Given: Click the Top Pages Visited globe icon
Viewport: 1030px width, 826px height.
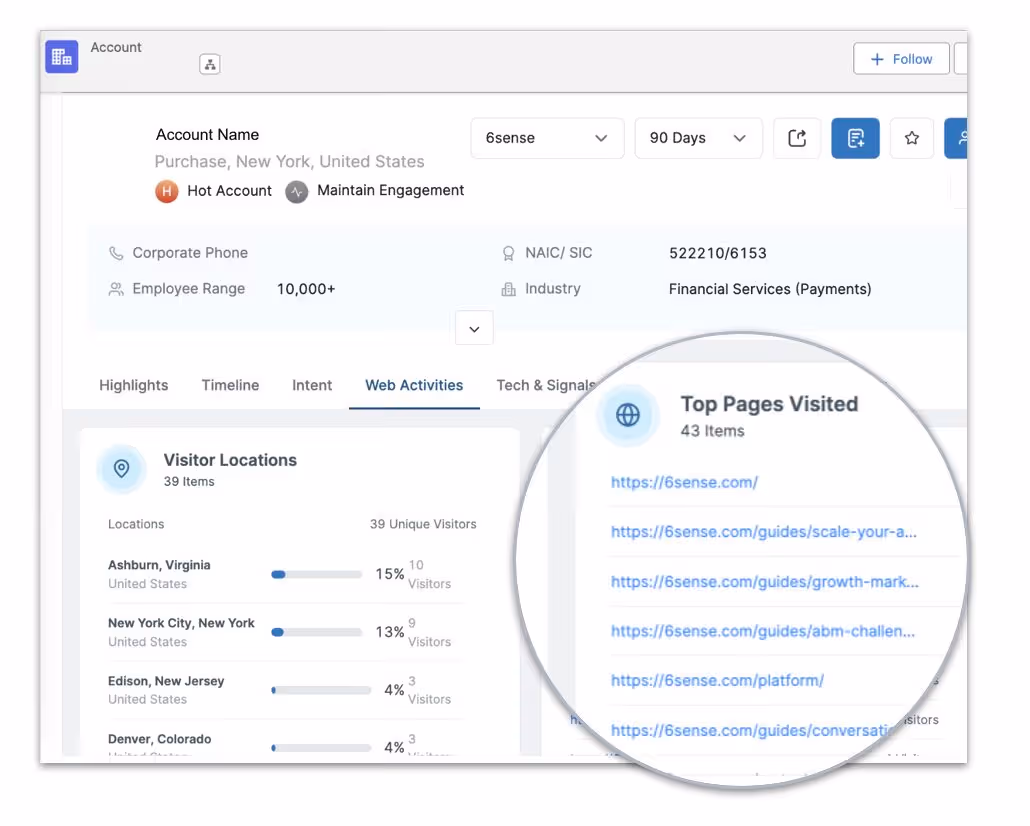Looking at the screenshot, I should pyautogui.click(x=628, y=415).
